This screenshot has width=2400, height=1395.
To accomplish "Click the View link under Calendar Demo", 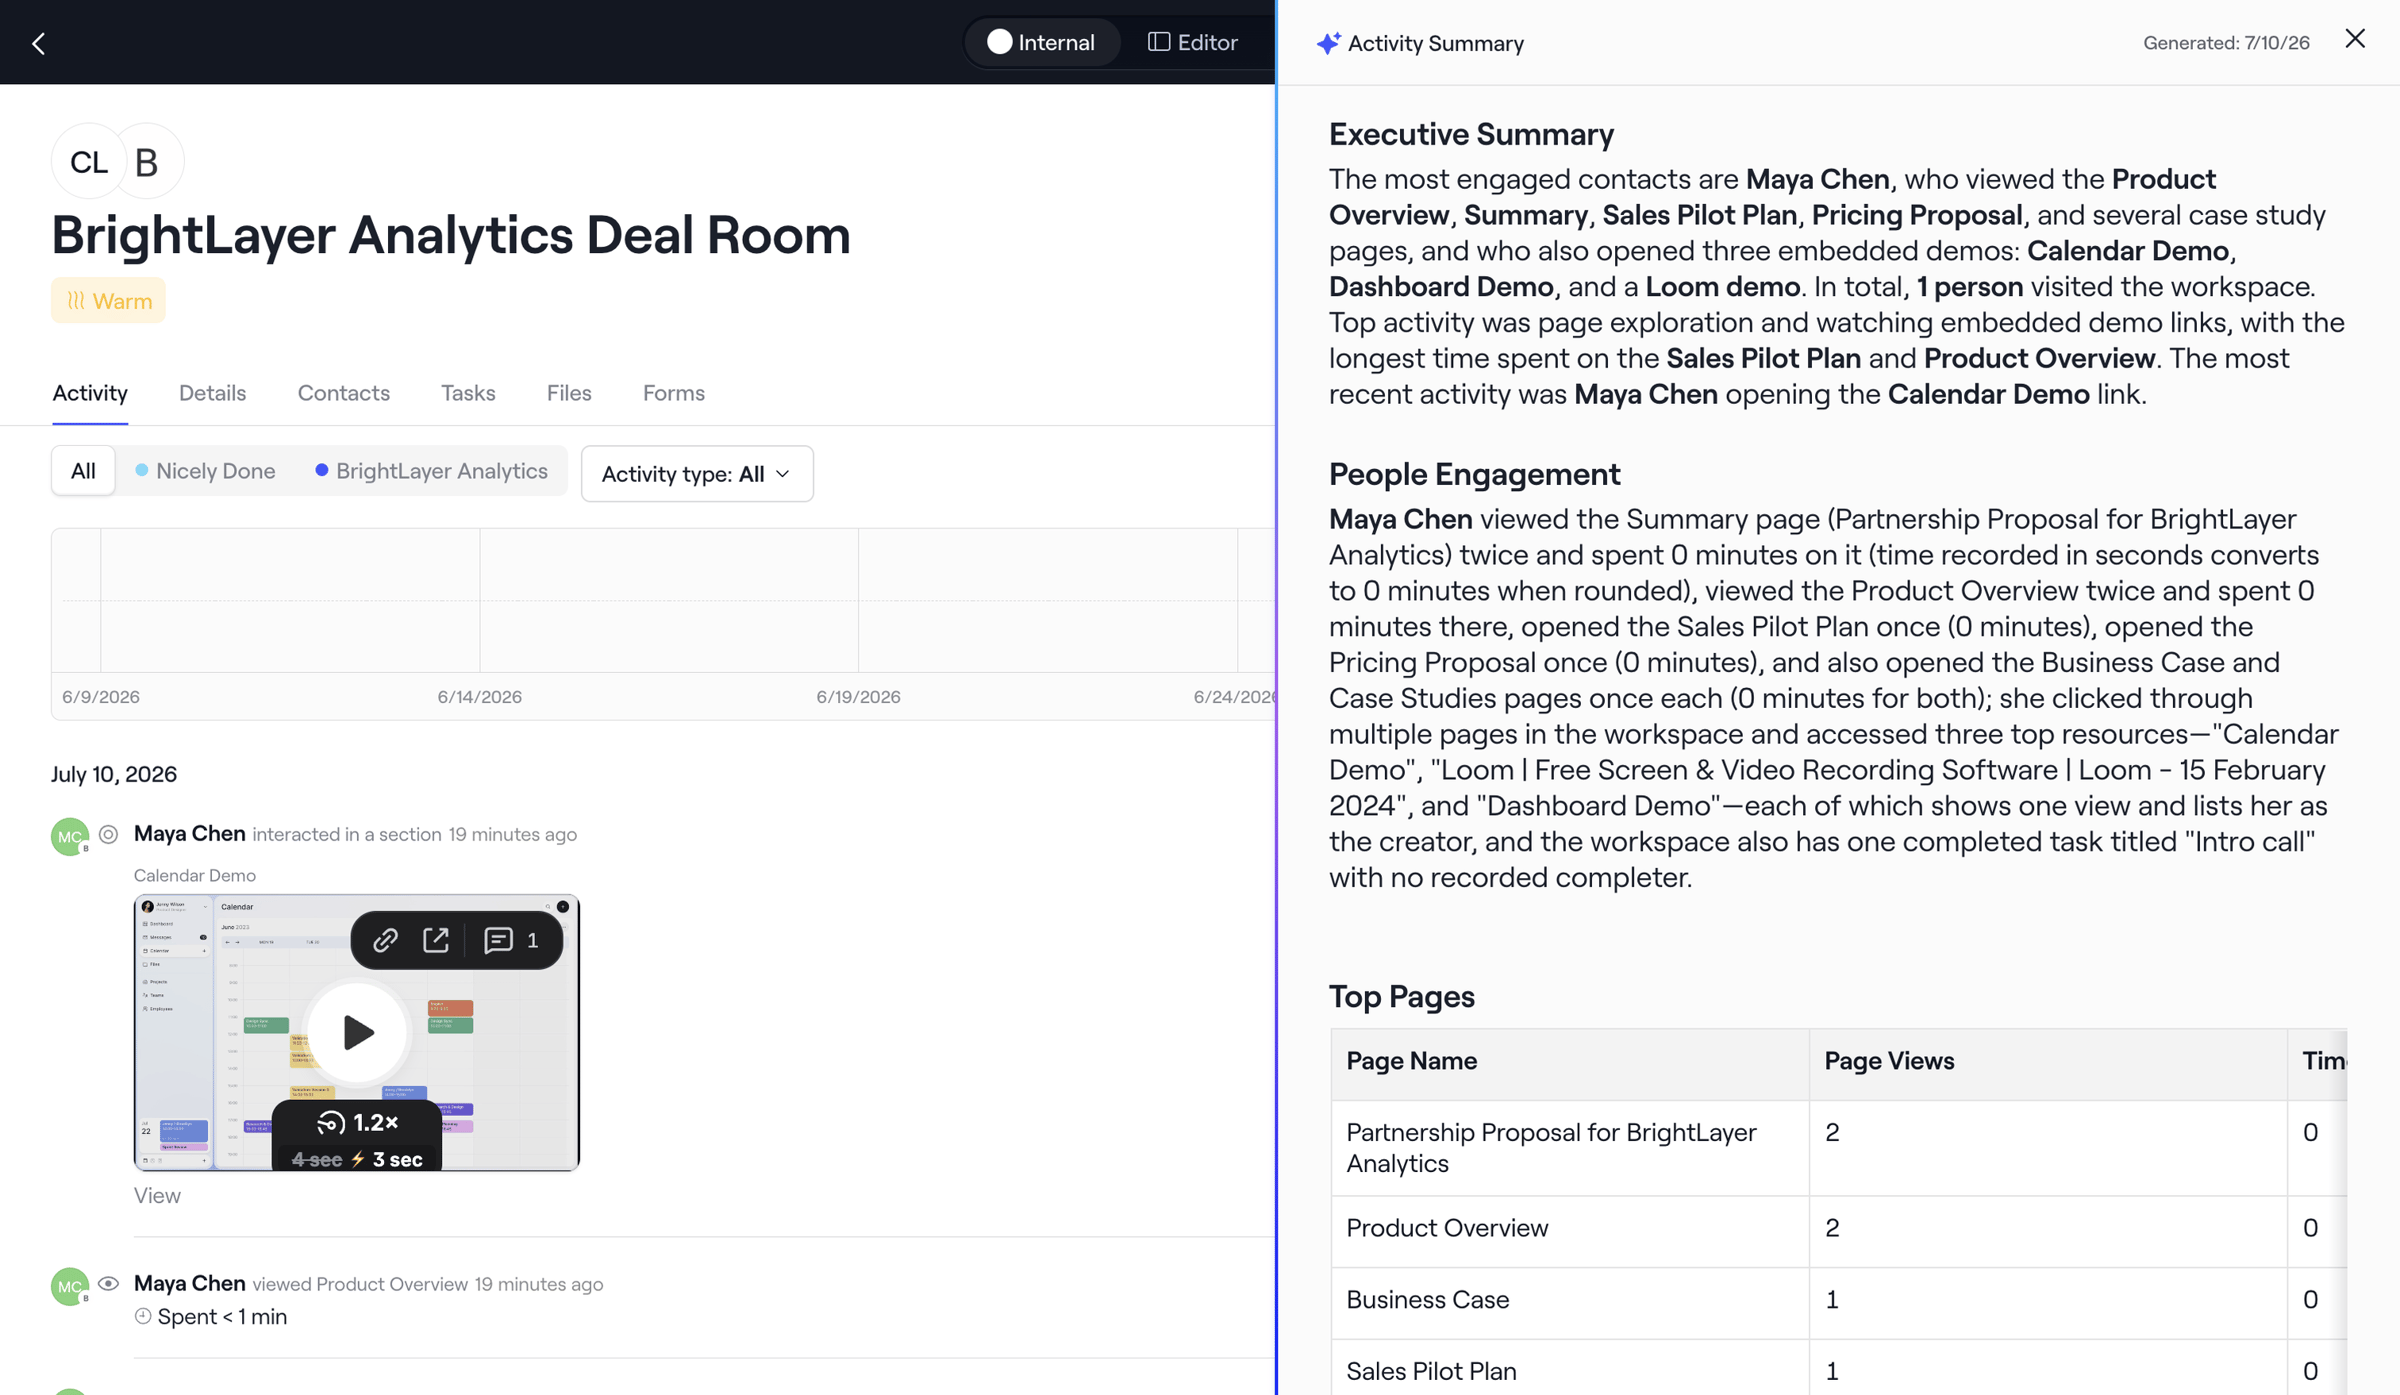I will click(x=157, y=1195).
